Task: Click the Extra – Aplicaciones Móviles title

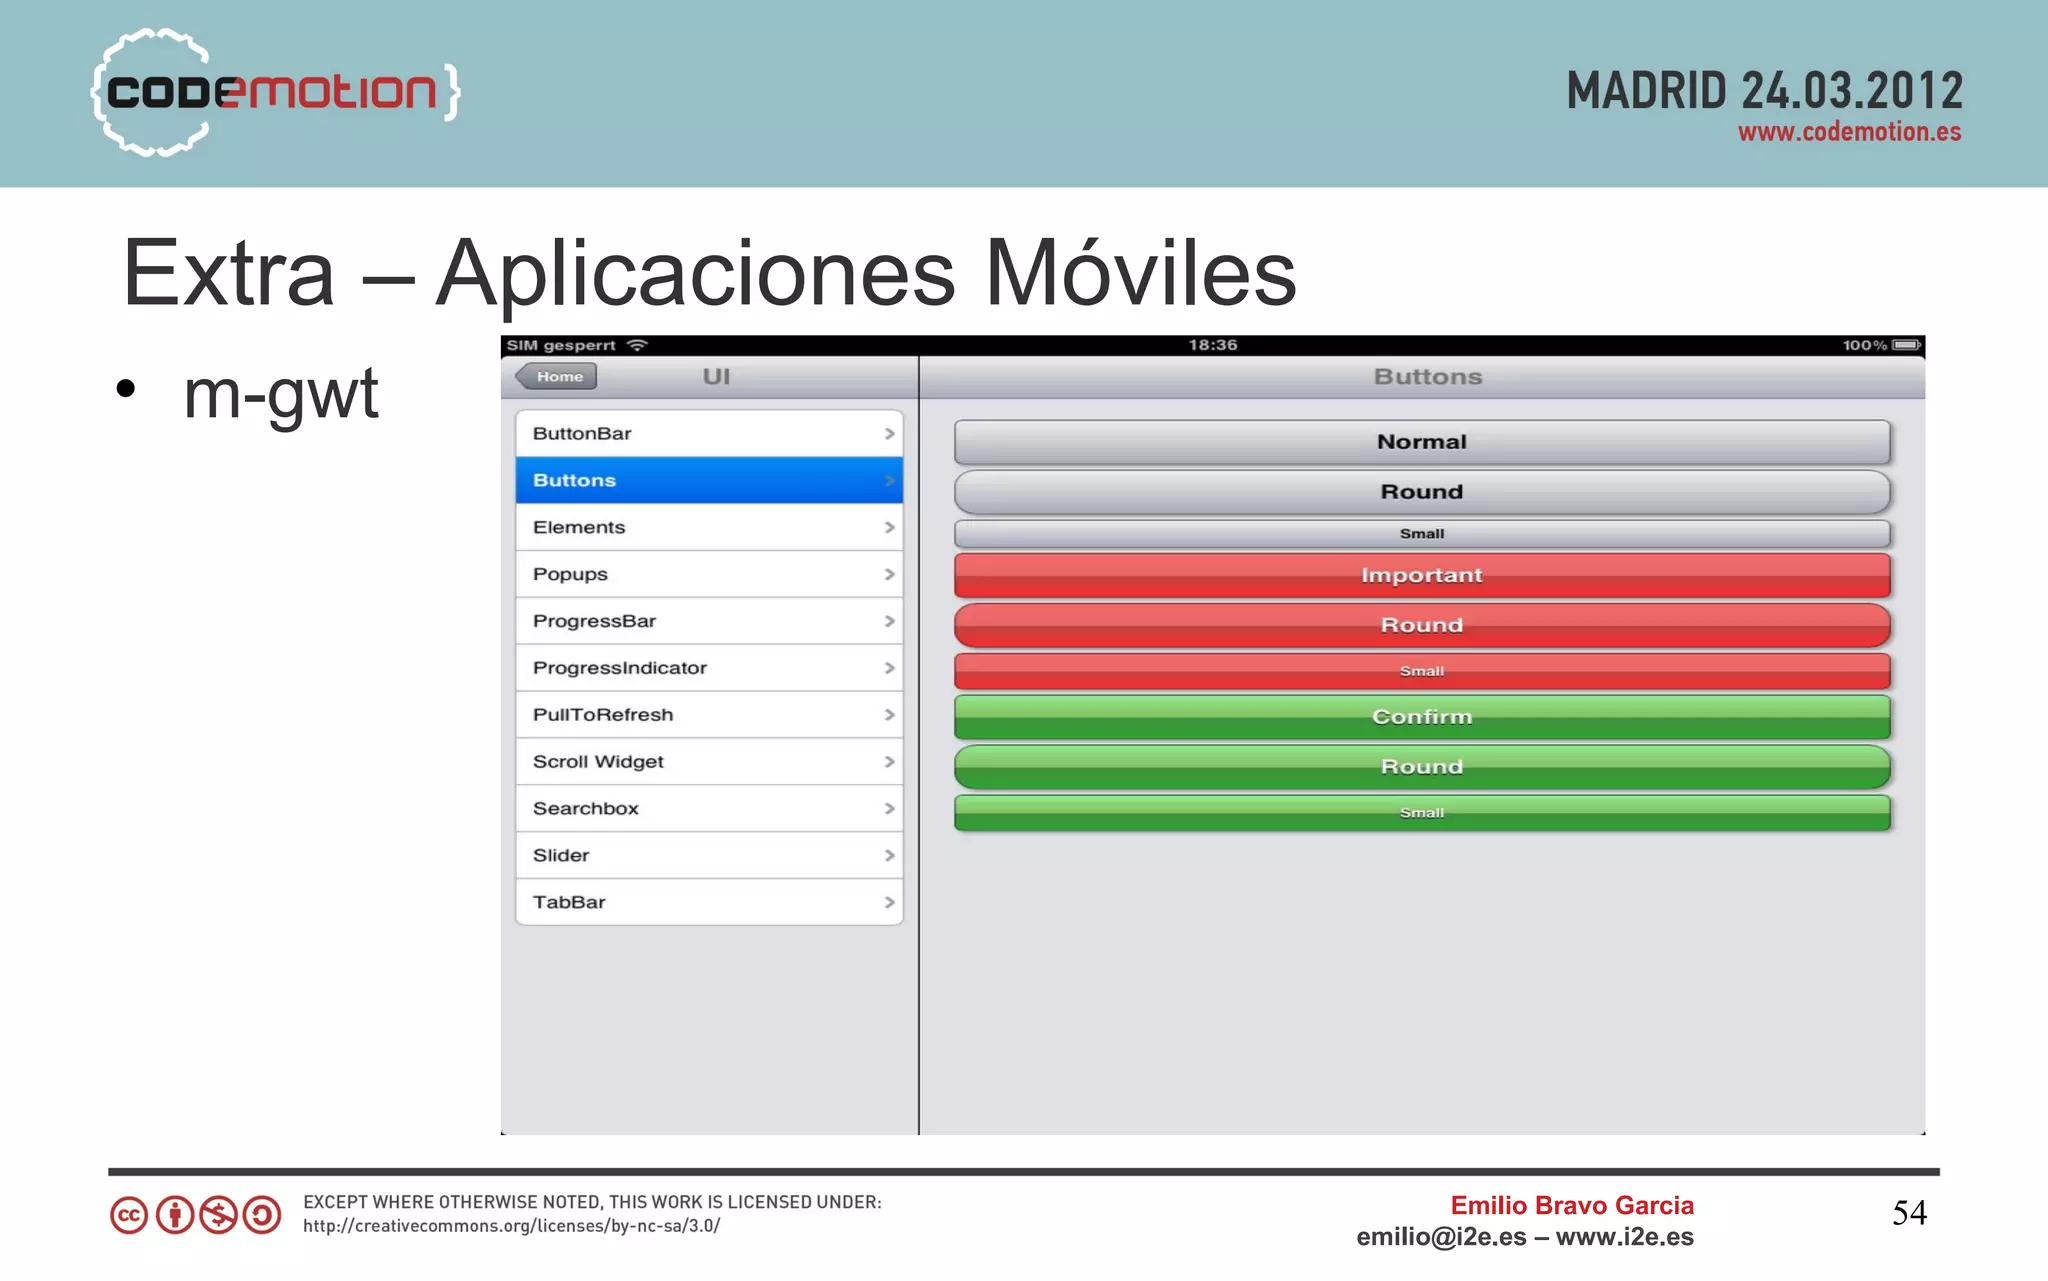Action: click(709, 273)
